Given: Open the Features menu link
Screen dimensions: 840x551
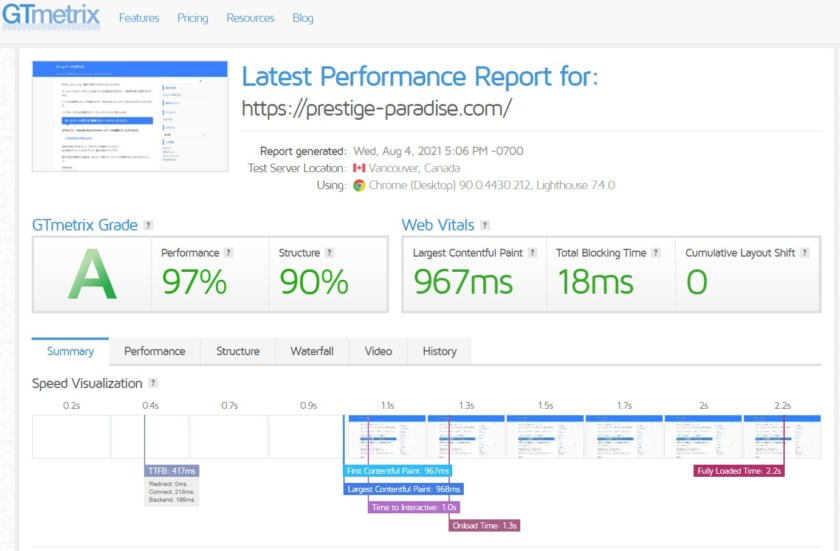Looking at the screenshot, I should pos(139,18).
